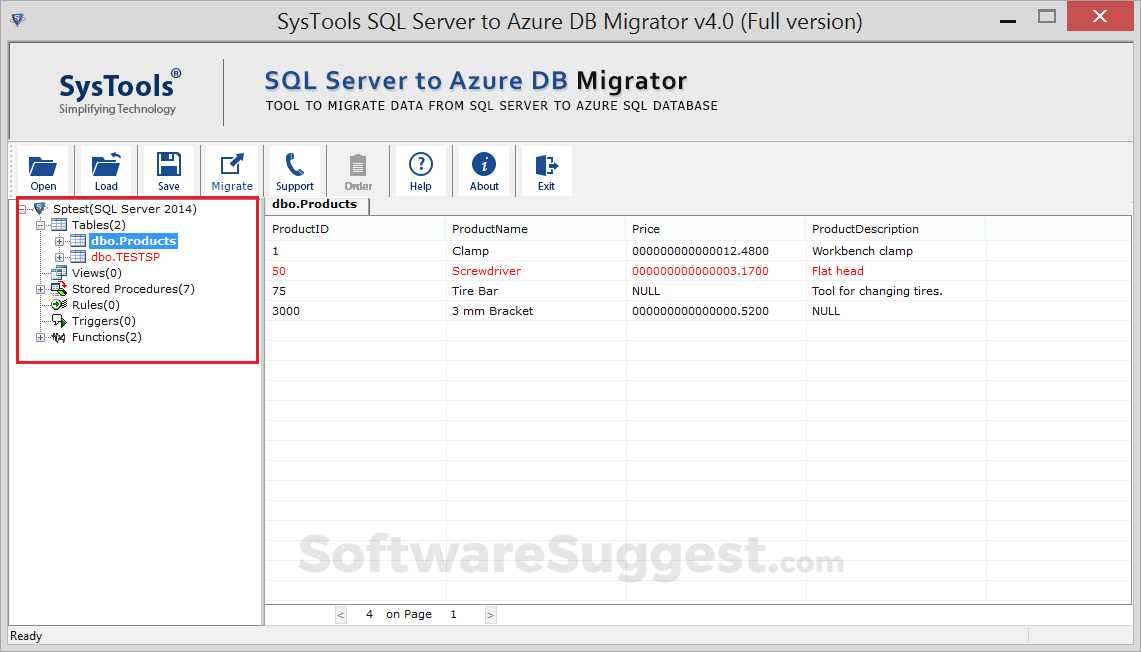Collapse the Tables(2) tree node

point(41,225)
